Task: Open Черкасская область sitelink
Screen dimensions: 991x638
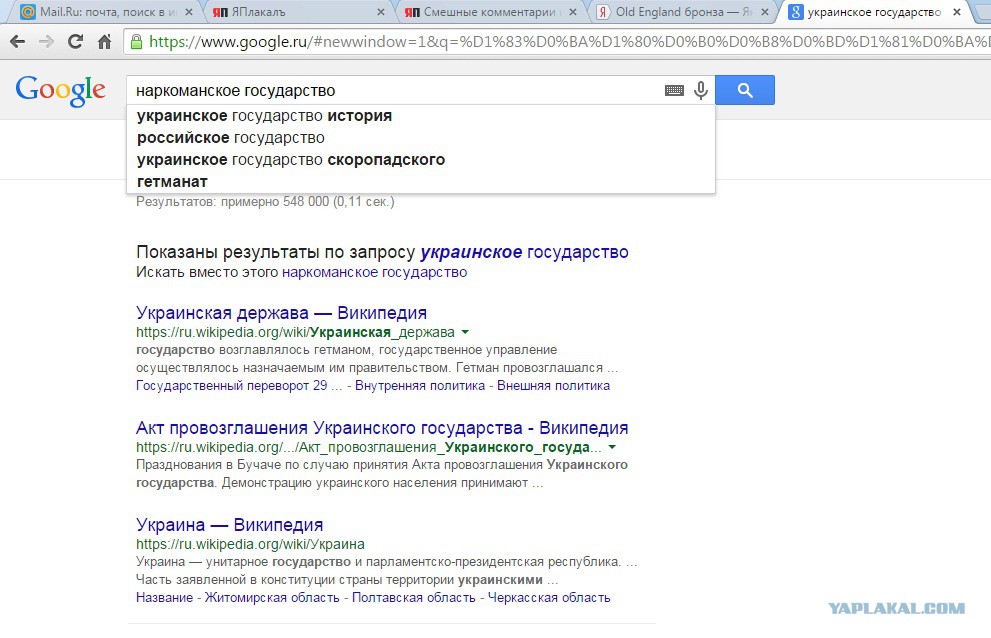Action: tap(549, 598)
